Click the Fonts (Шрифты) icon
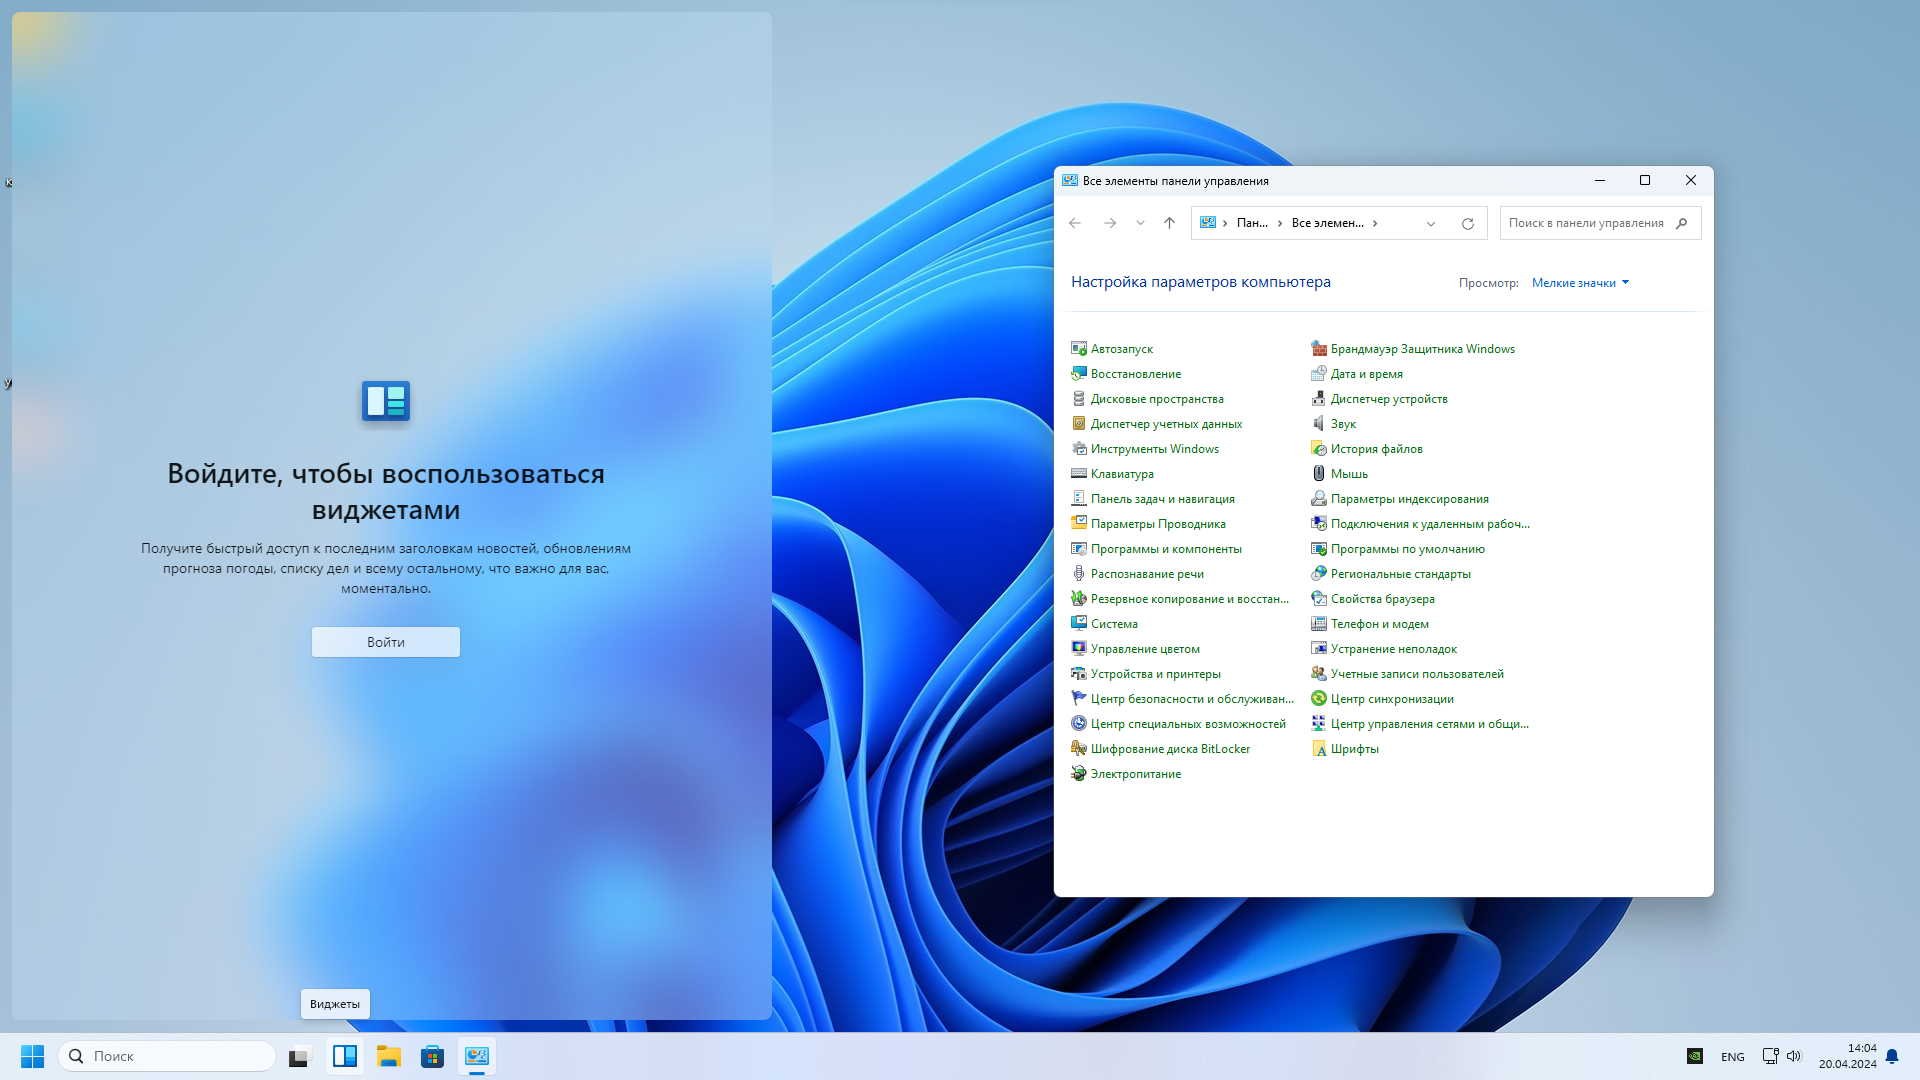 click(x=1318, y=749)
